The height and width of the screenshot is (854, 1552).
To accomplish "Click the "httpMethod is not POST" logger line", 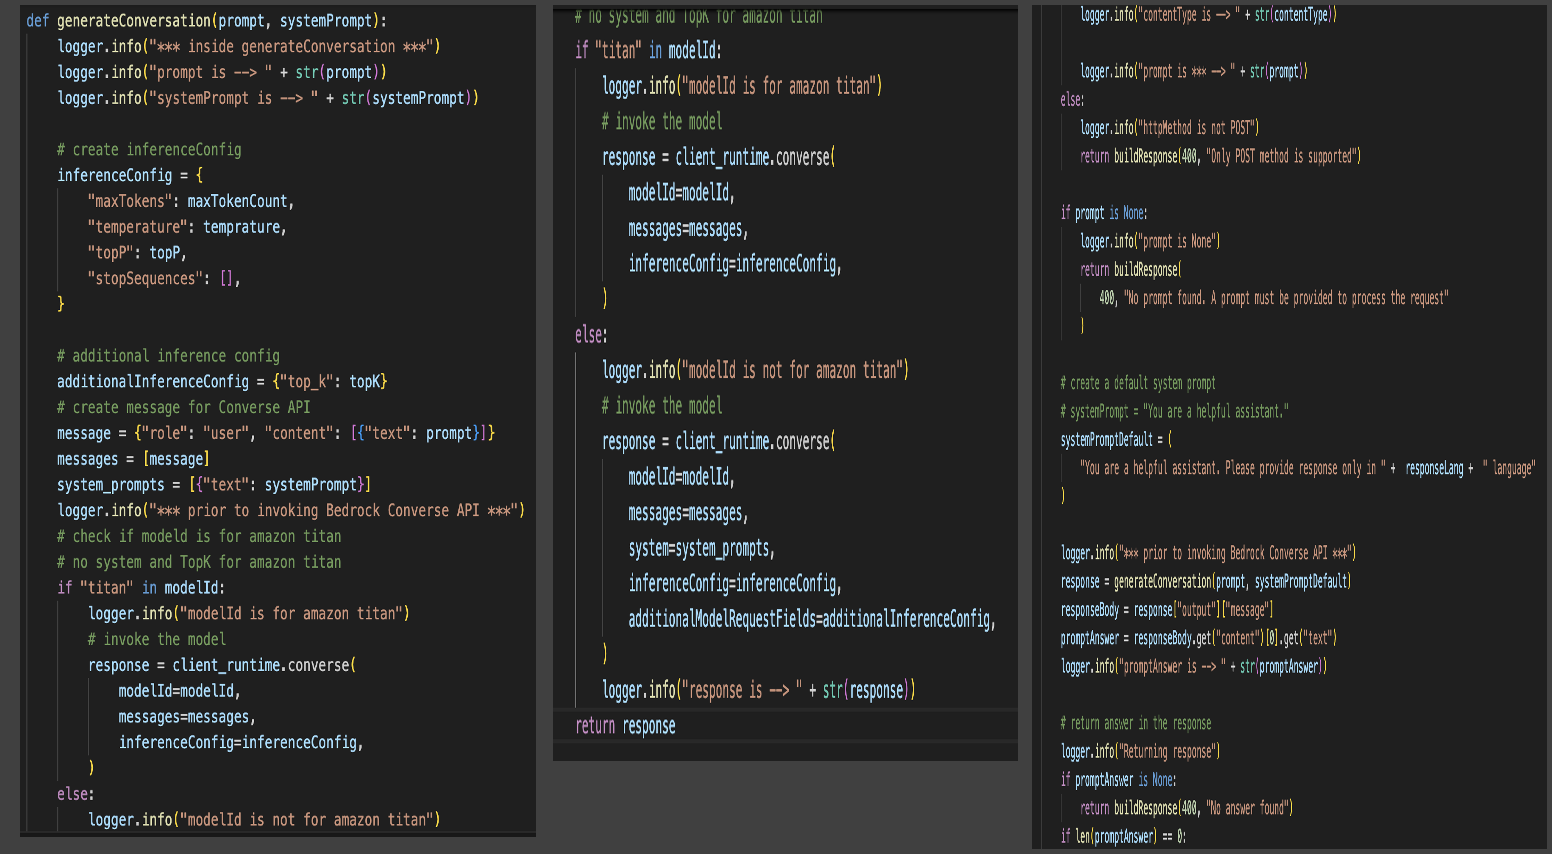I will 1169,128.
